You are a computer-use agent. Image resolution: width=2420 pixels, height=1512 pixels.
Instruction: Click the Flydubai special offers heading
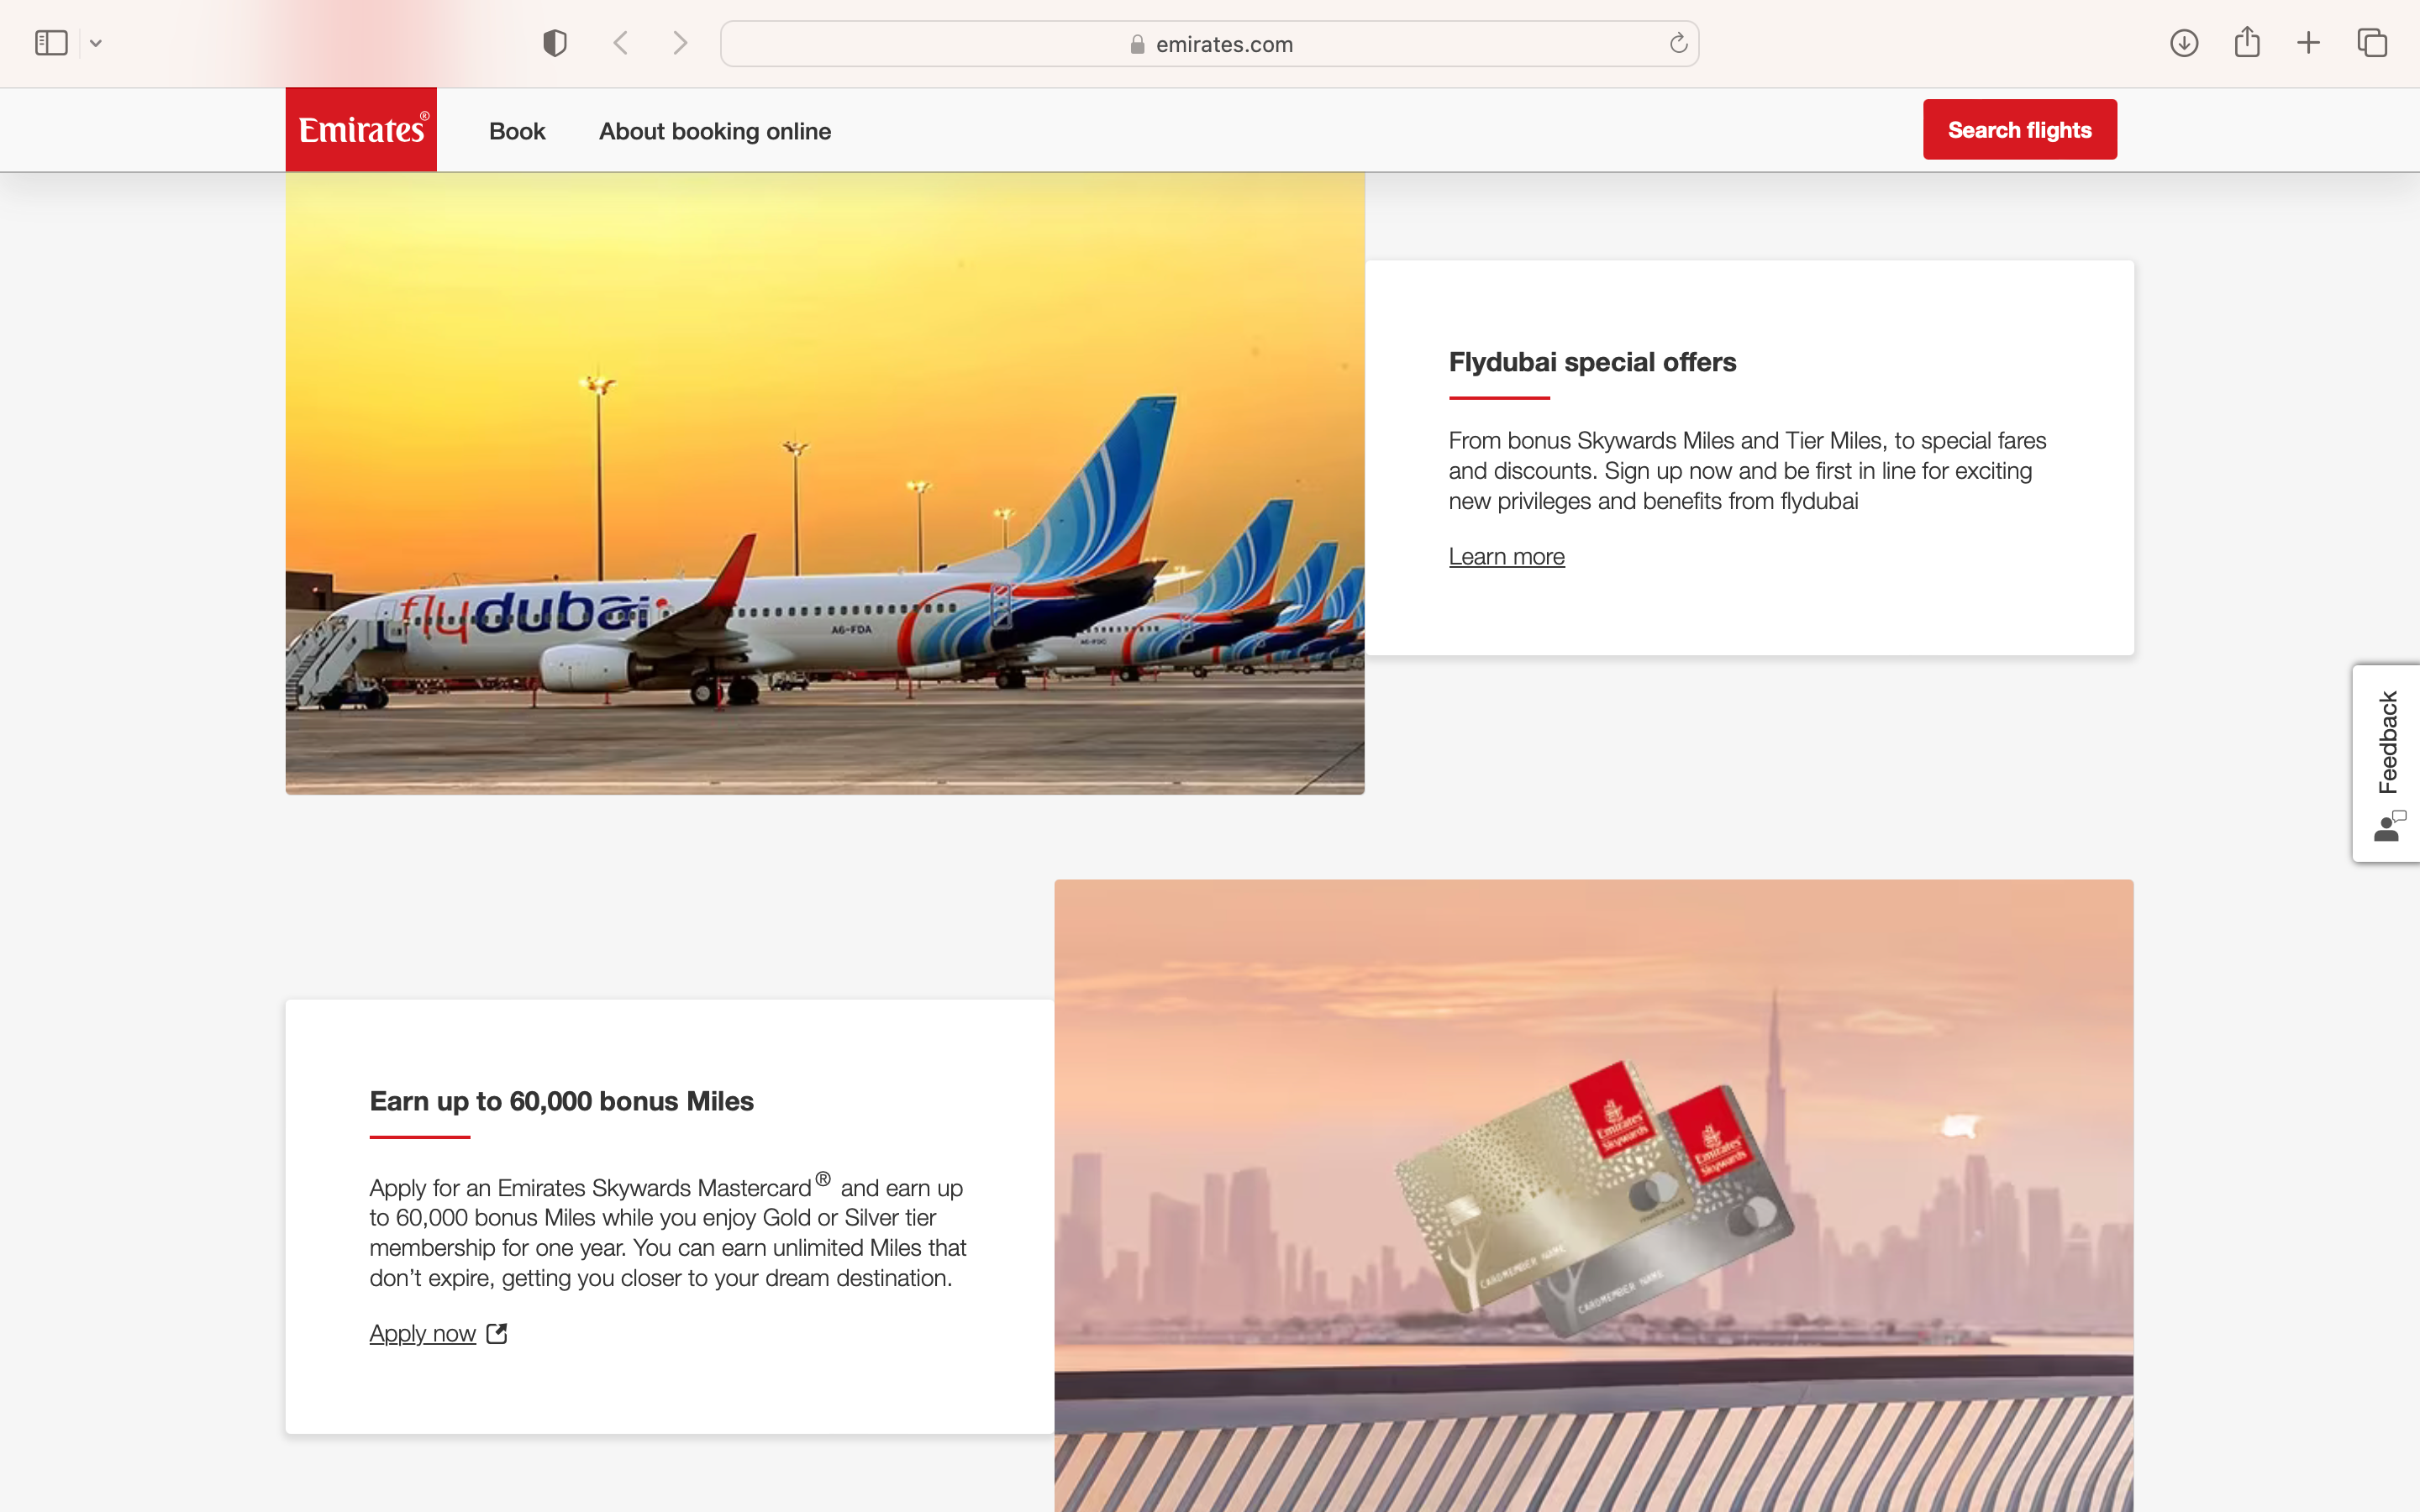pyautogui.click(x=1592, y=362)
